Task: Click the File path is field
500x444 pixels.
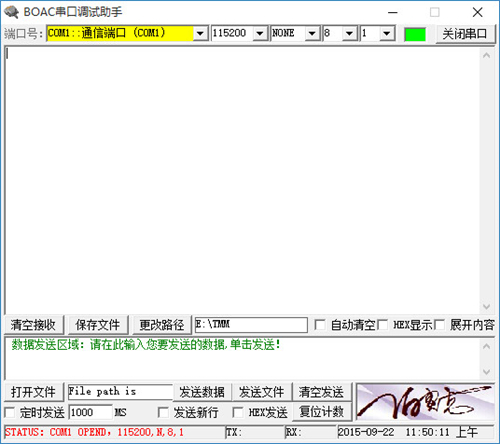Action: click(120, 392)
